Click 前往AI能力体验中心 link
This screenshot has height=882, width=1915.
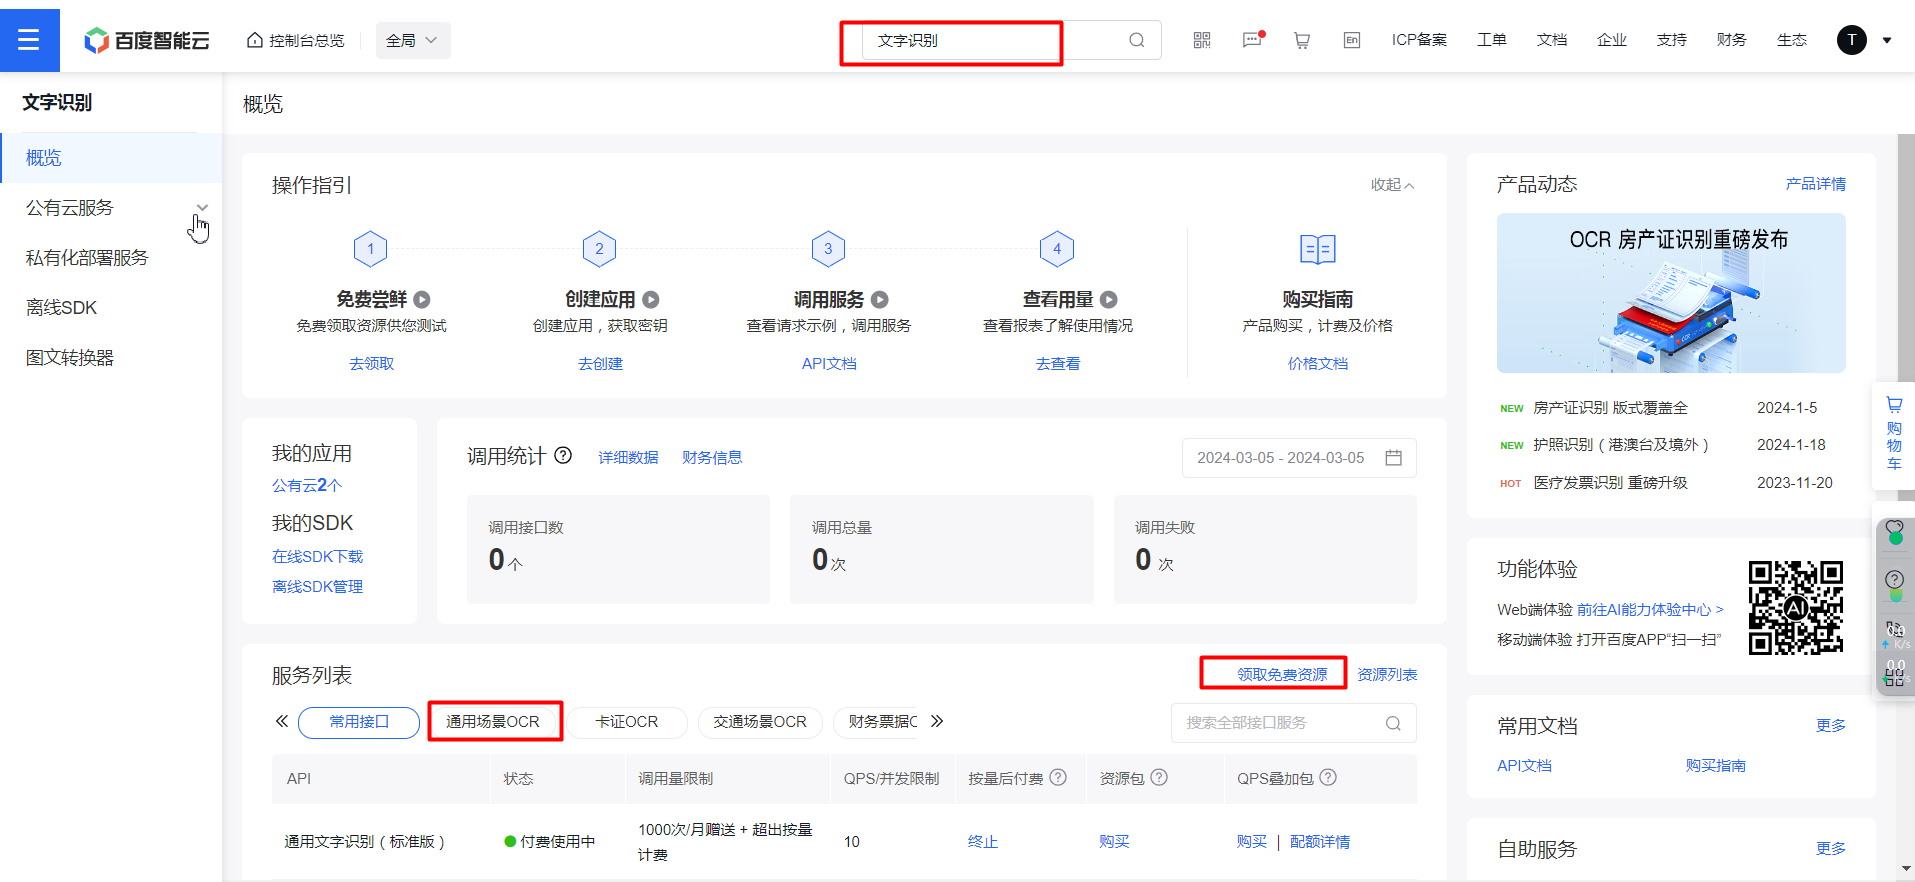point(1650,610)
